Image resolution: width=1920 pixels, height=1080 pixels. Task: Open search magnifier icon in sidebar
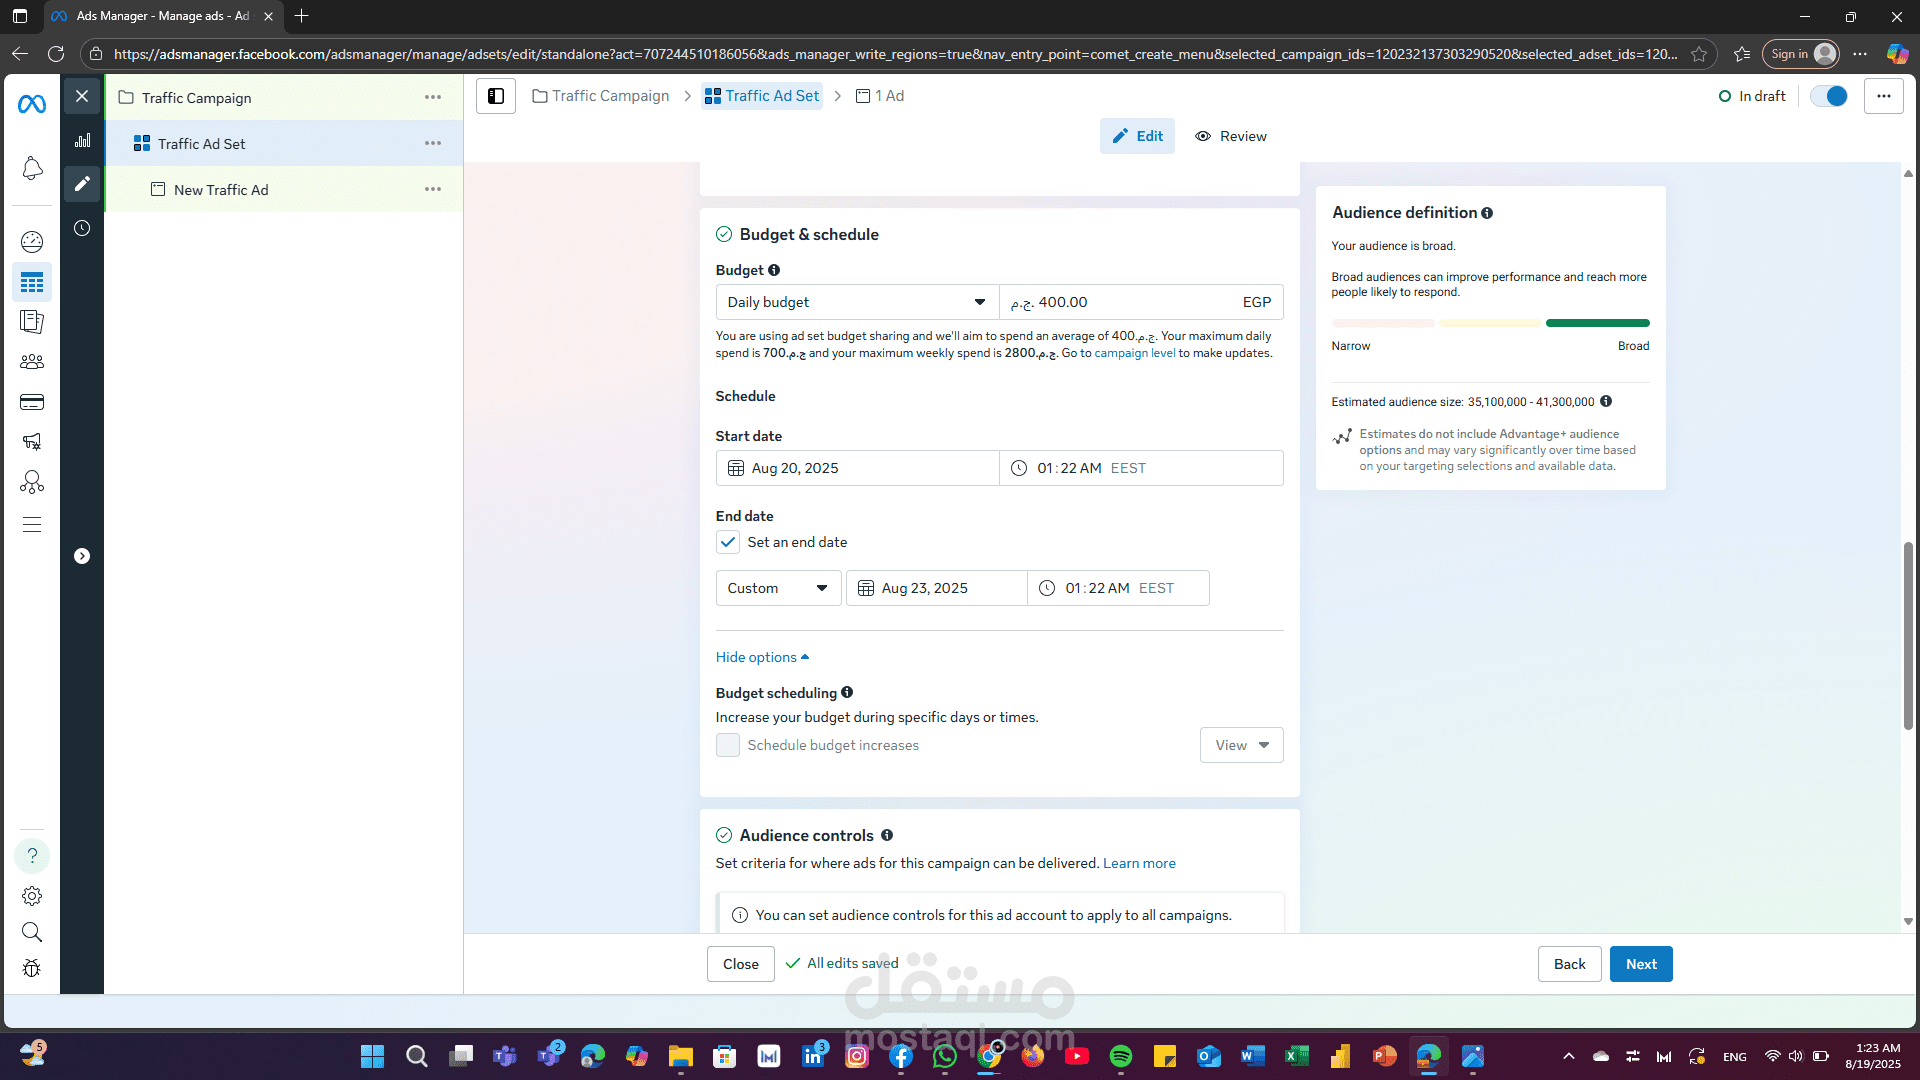[x=32, y=932]
